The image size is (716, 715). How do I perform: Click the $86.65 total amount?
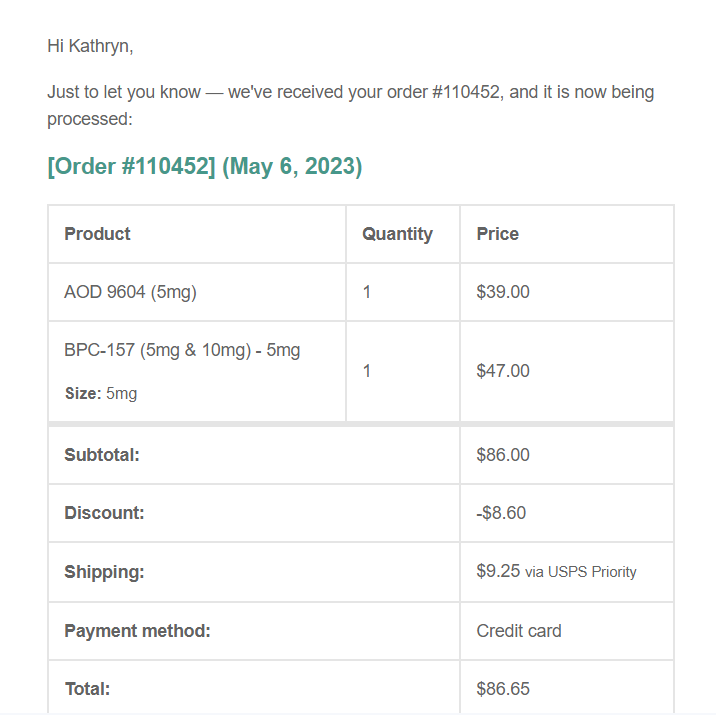[x=503, y=689]
